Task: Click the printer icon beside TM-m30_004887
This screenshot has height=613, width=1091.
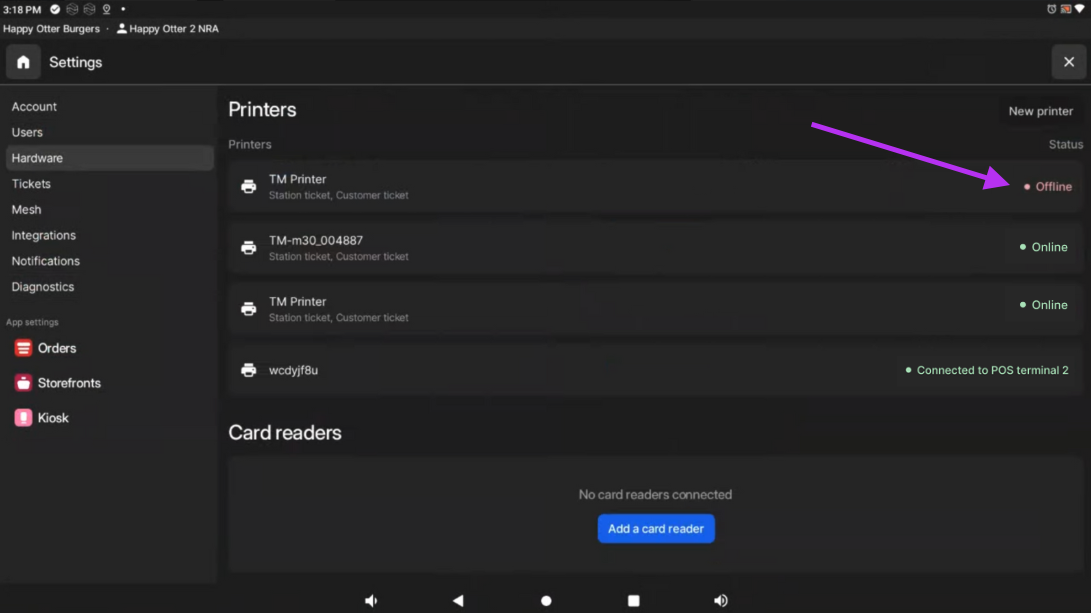Action: click(x=249, y=248)
